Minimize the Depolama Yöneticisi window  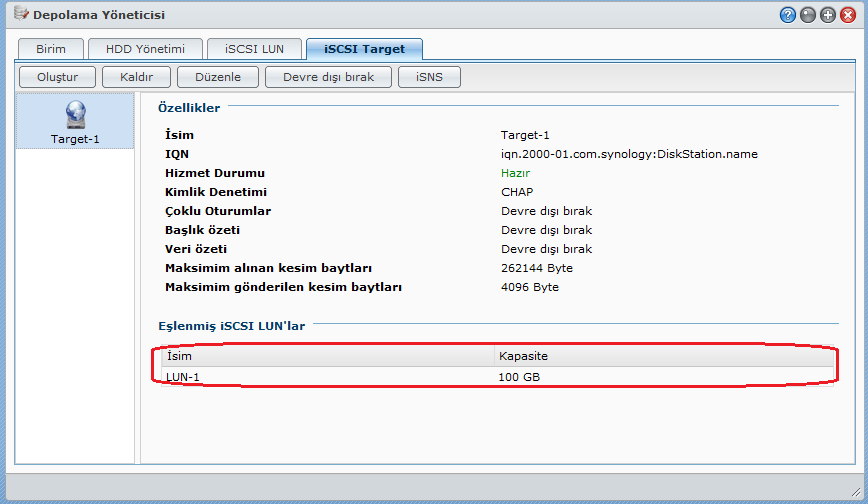808,15
